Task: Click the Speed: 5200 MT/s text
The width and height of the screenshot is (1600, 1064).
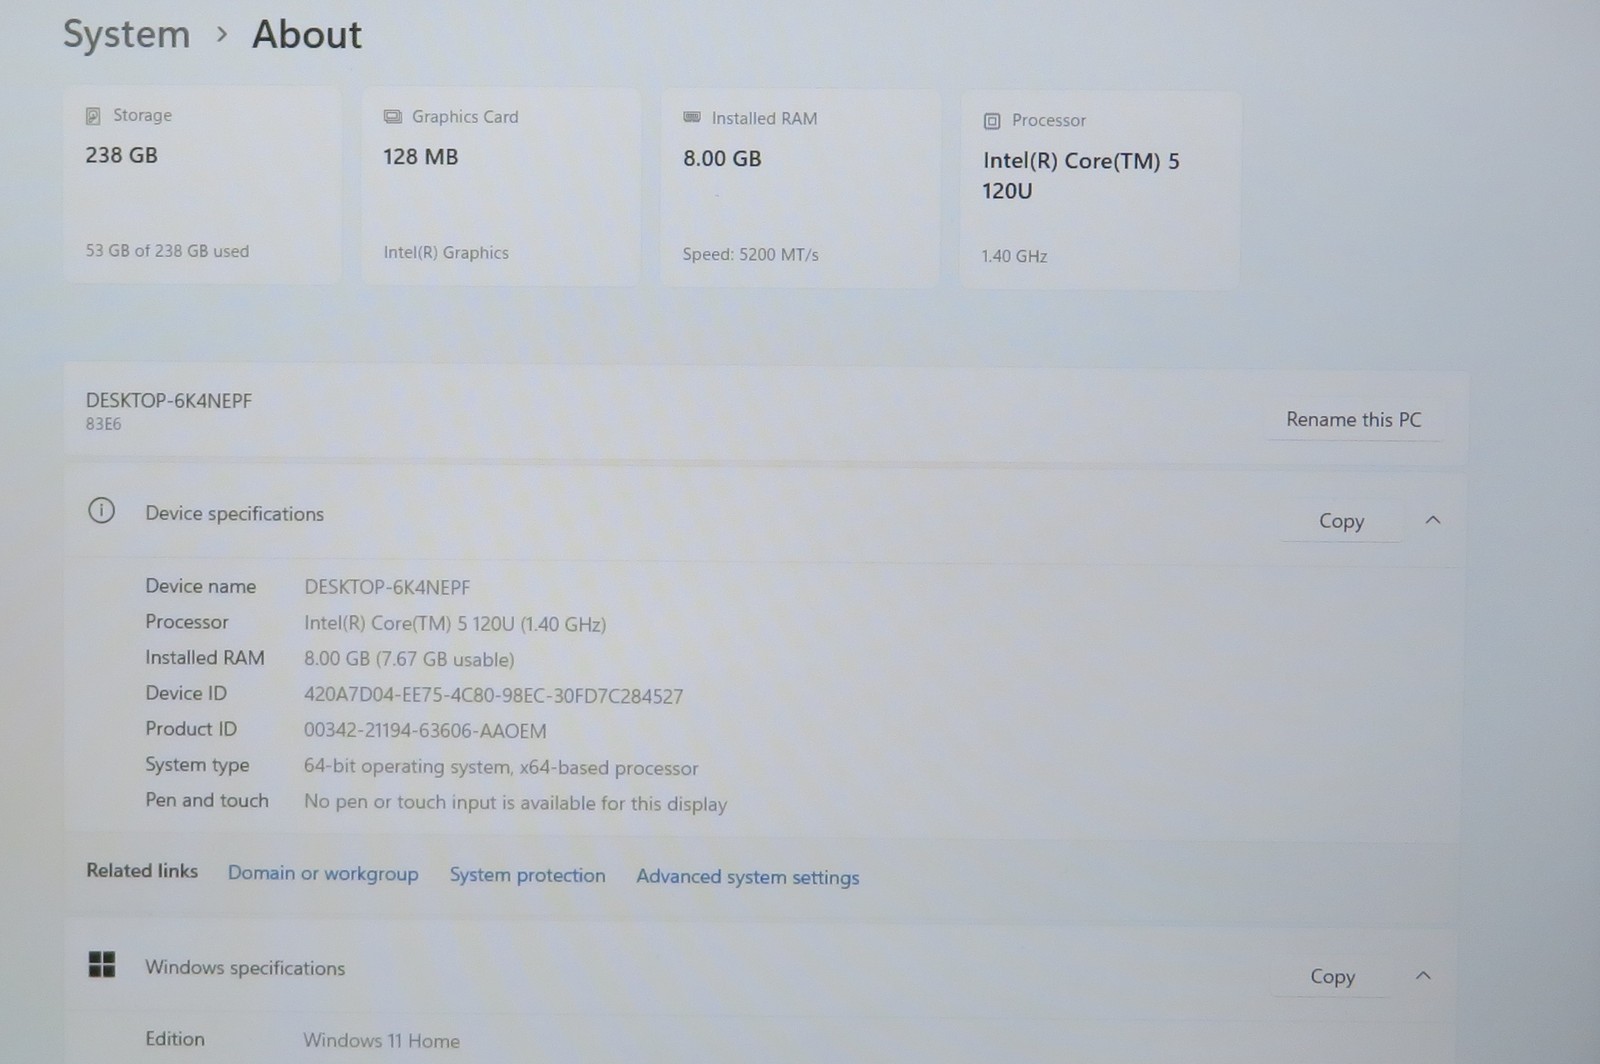Action: (750, 255)
